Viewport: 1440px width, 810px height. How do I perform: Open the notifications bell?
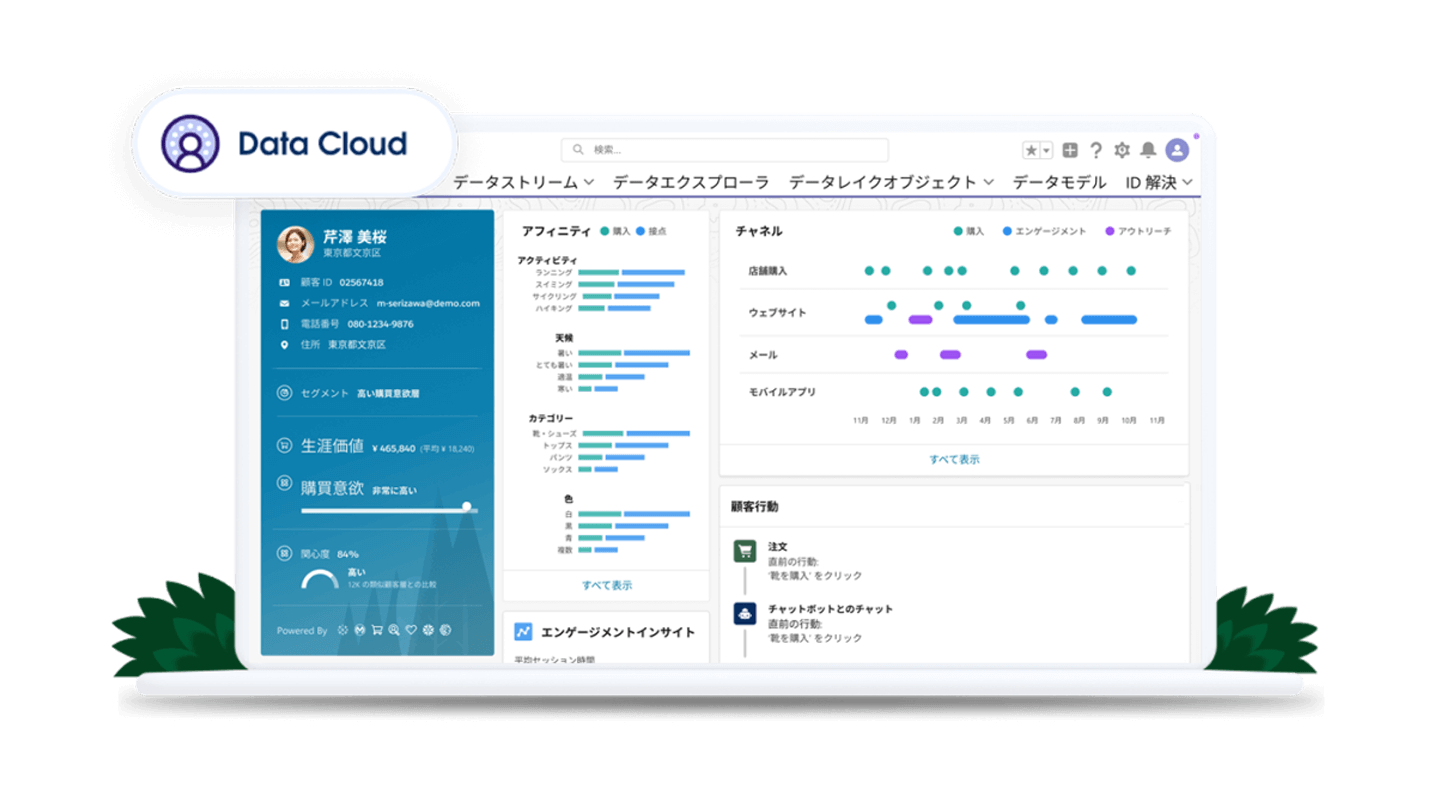pyautogui.click(x=1148, y=150)
